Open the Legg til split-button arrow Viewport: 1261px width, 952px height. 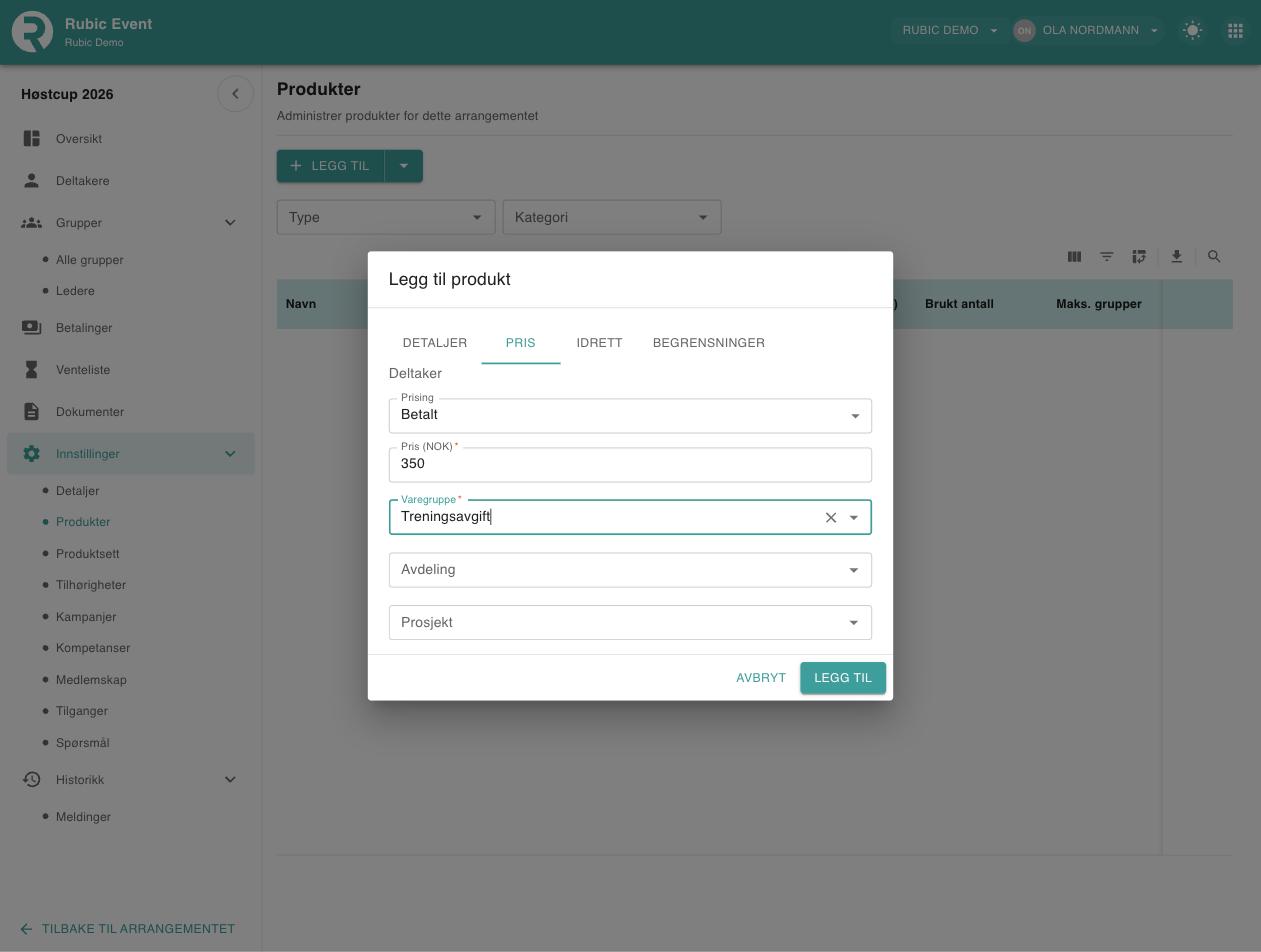404,166
